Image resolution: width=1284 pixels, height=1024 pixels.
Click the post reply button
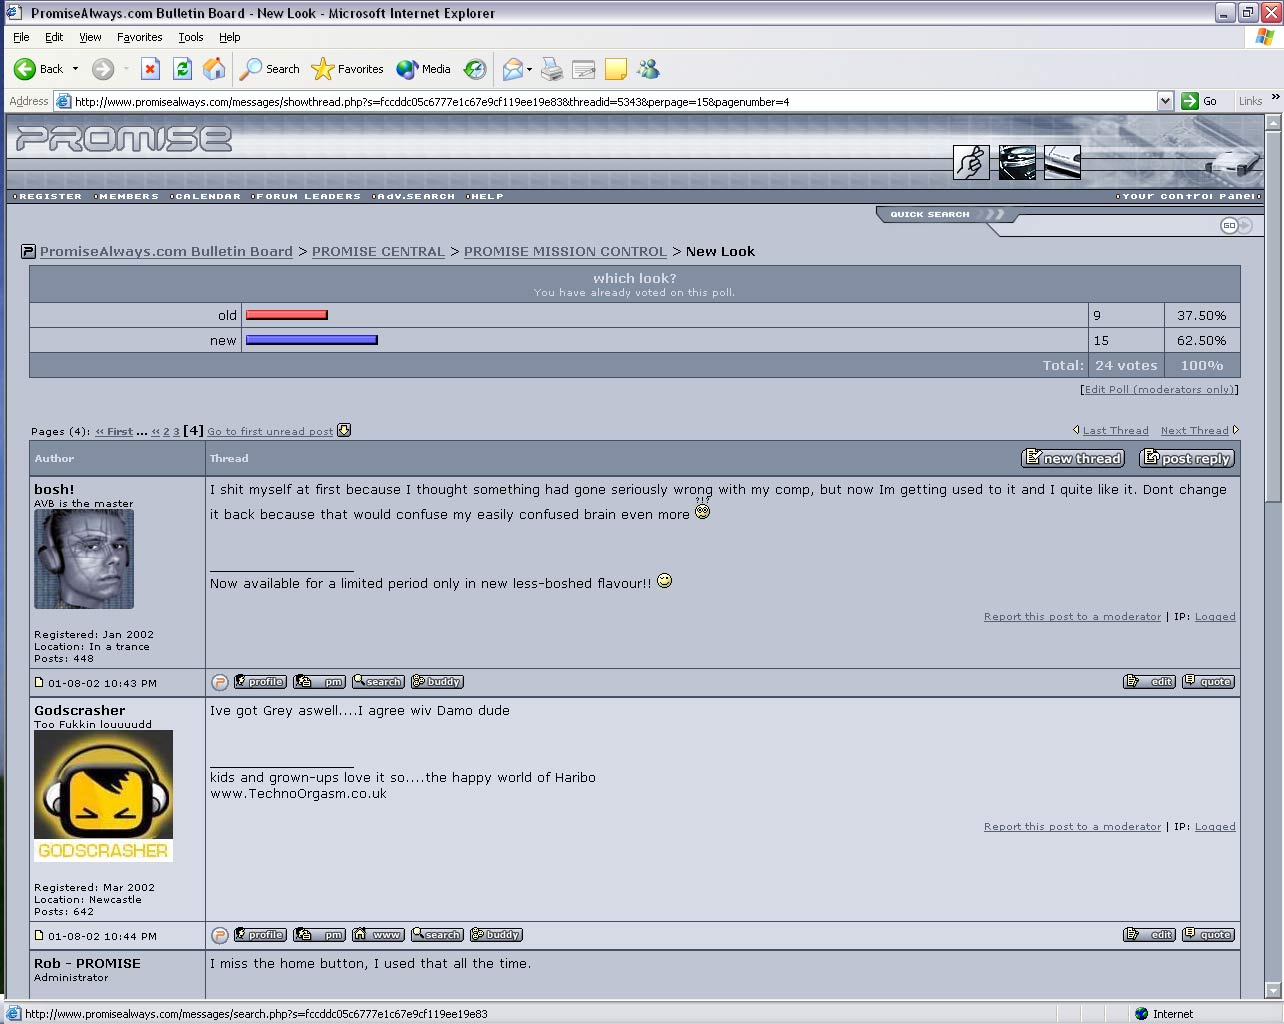[x=1187, y=458]
